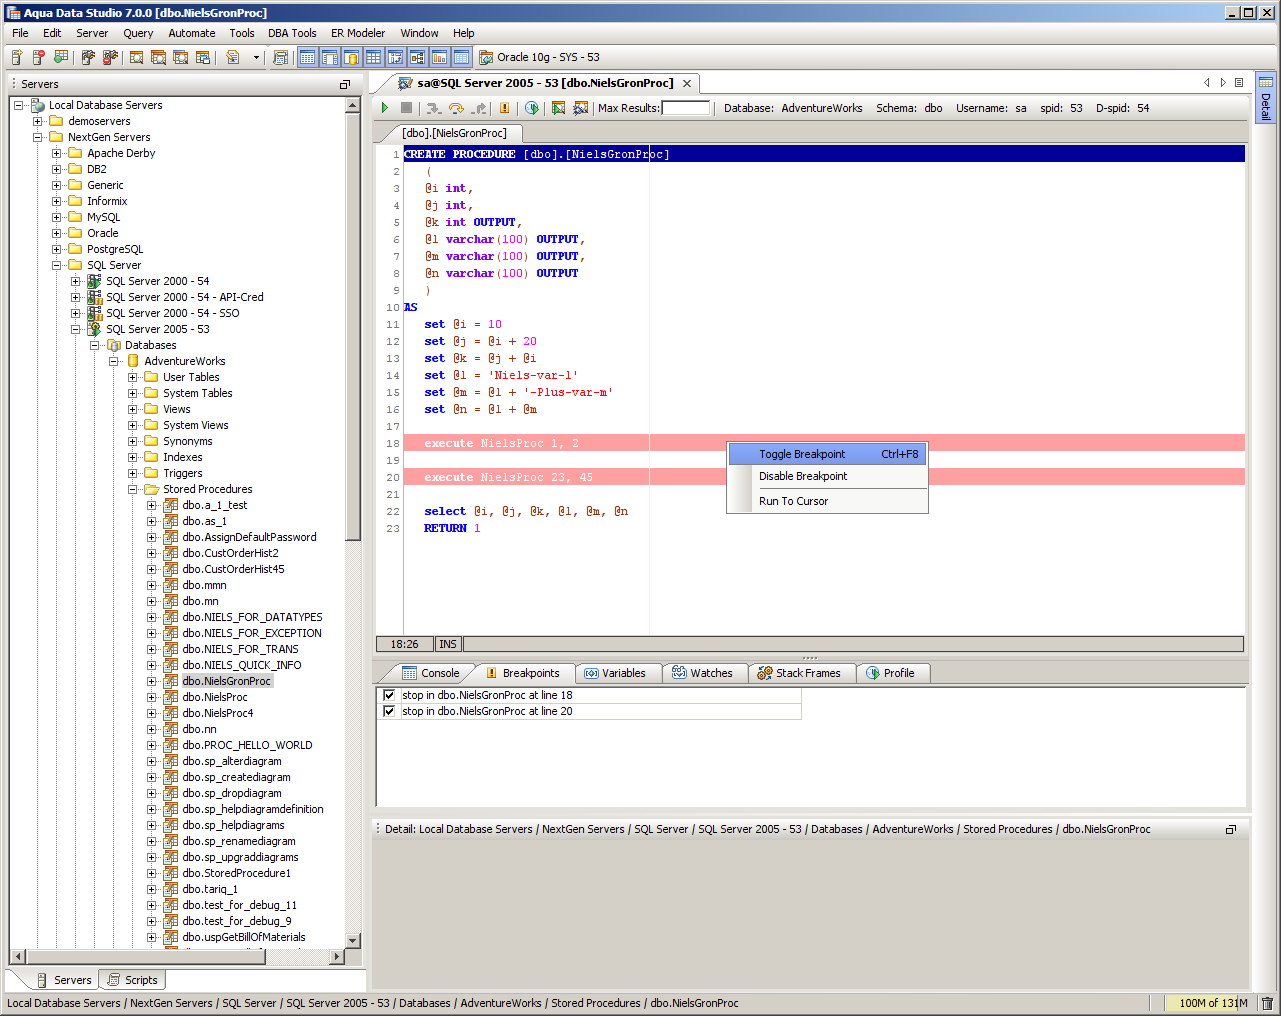Click the Step Into debugger icon
The width and height of the screenshot is (1281, 1016).
tap(433, 108)
